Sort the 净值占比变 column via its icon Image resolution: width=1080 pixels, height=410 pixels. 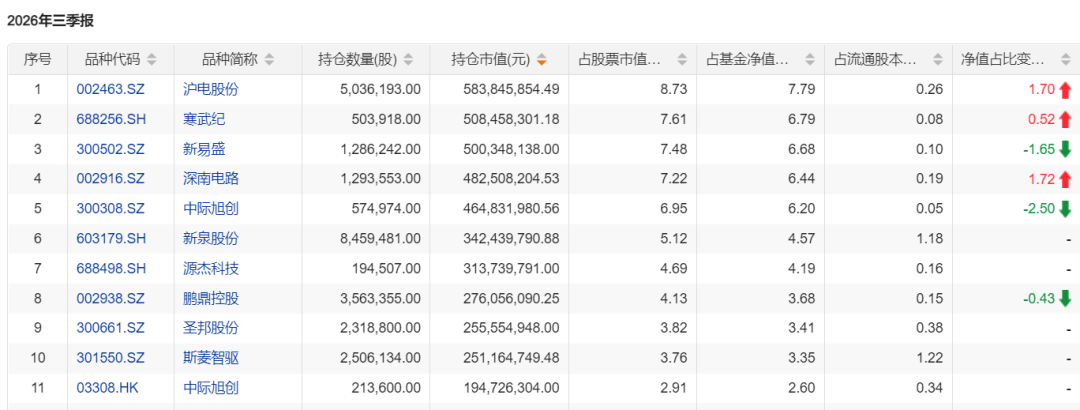1066,60
